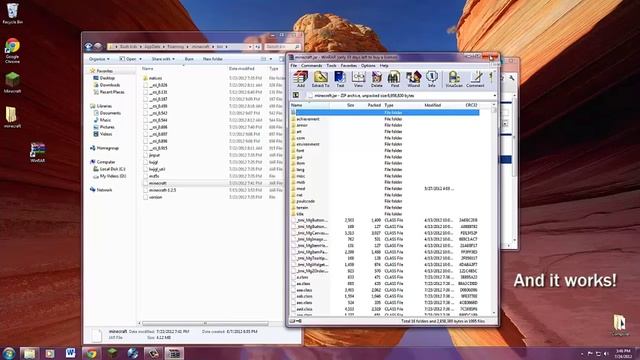
Task: Open the view options dropdown in Explorer
Action: pyautogui.click(x=271, y=59)
